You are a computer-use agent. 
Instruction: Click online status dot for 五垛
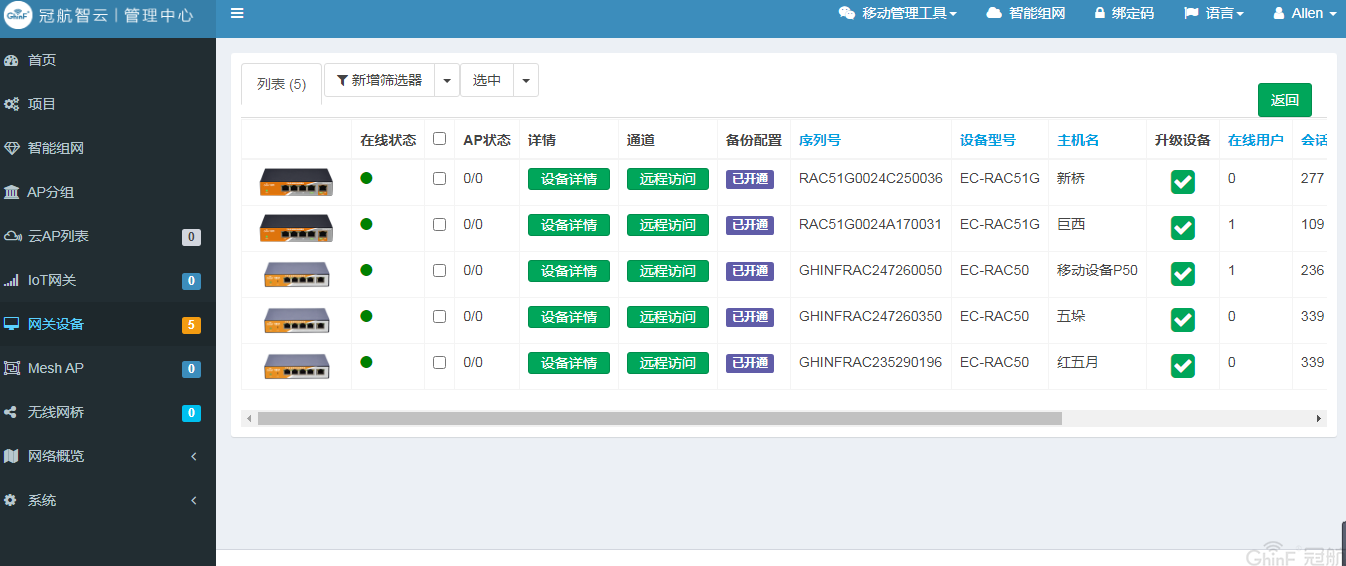tap(366, 316)
